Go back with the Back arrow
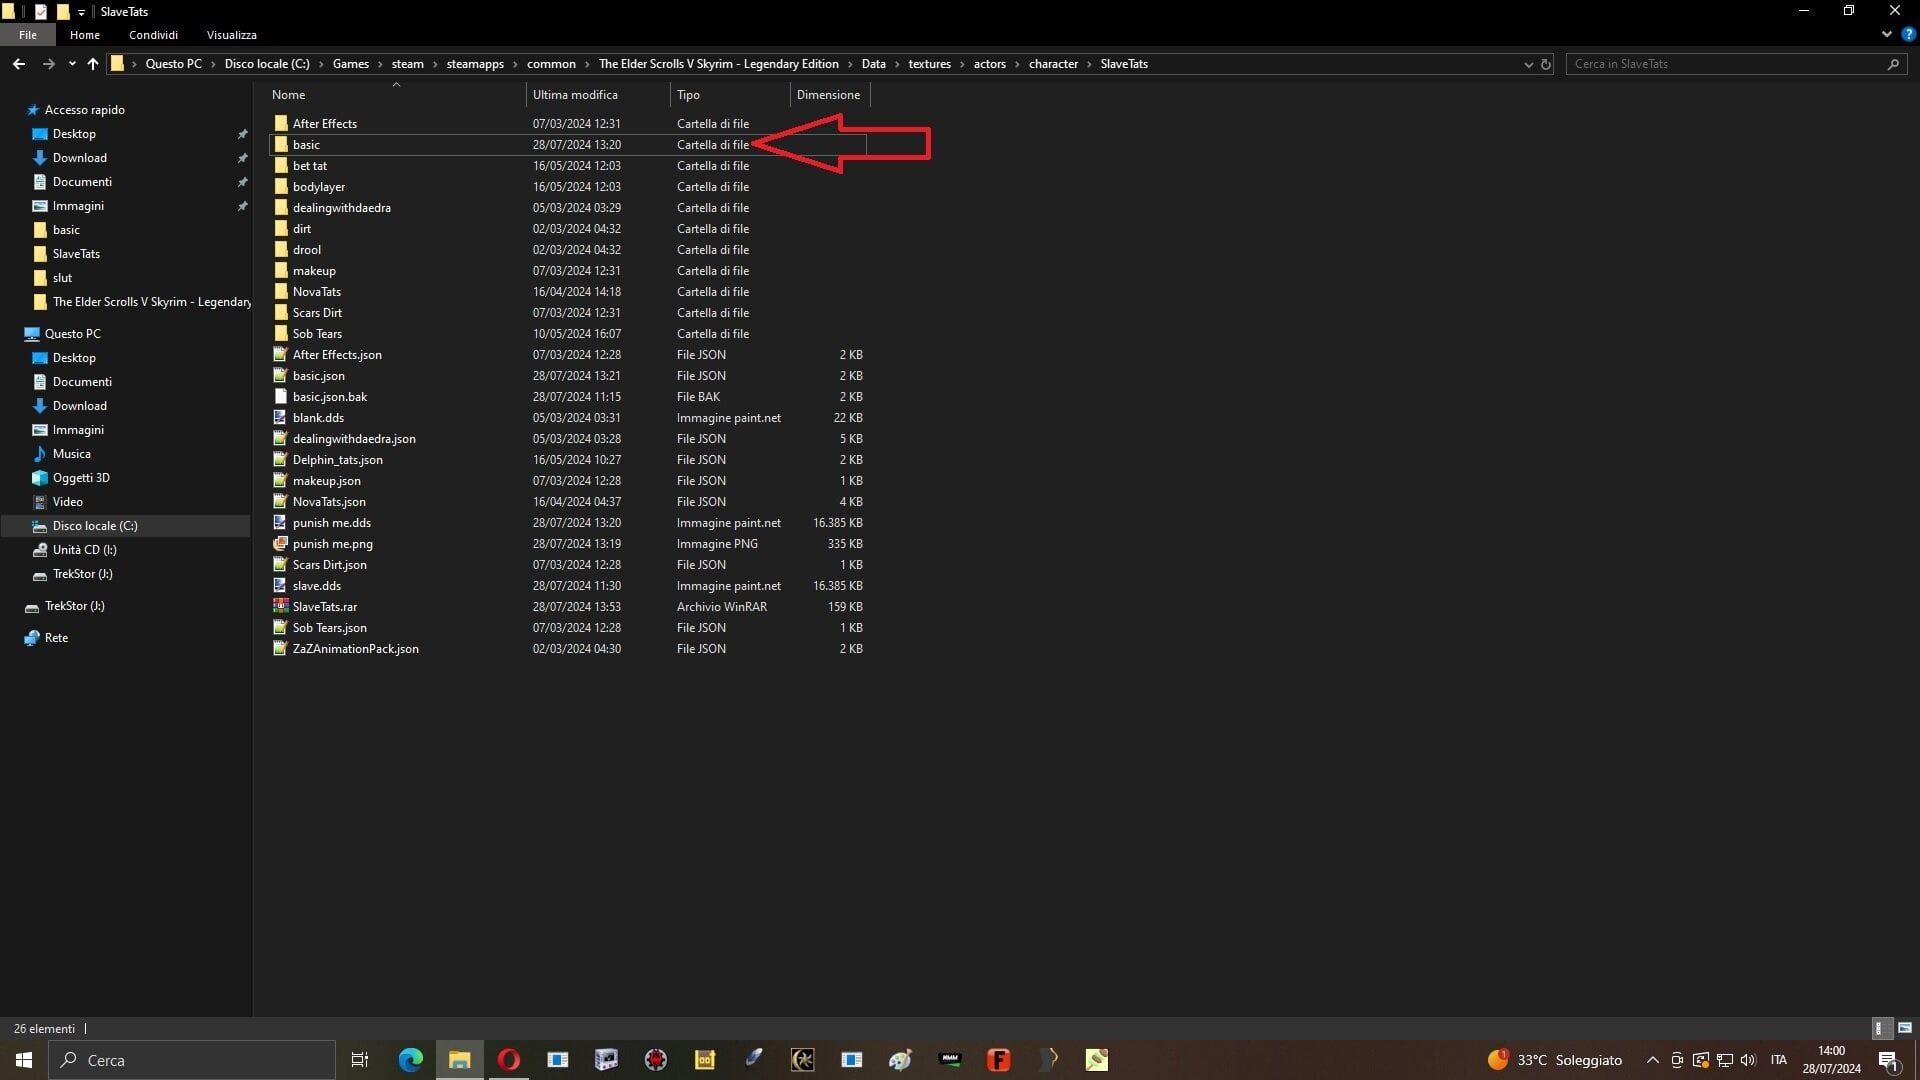This screenshot has width=1920, height=1080. tap(19, 64)
